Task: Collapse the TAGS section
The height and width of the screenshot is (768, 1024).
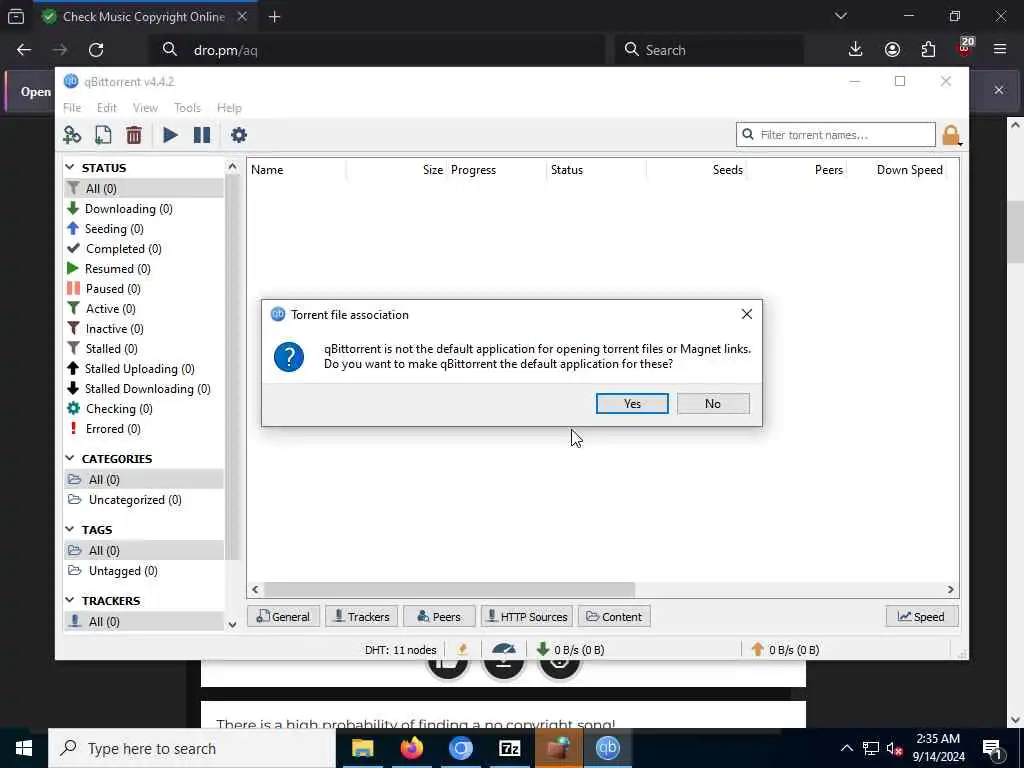Action: coord(70,529)
